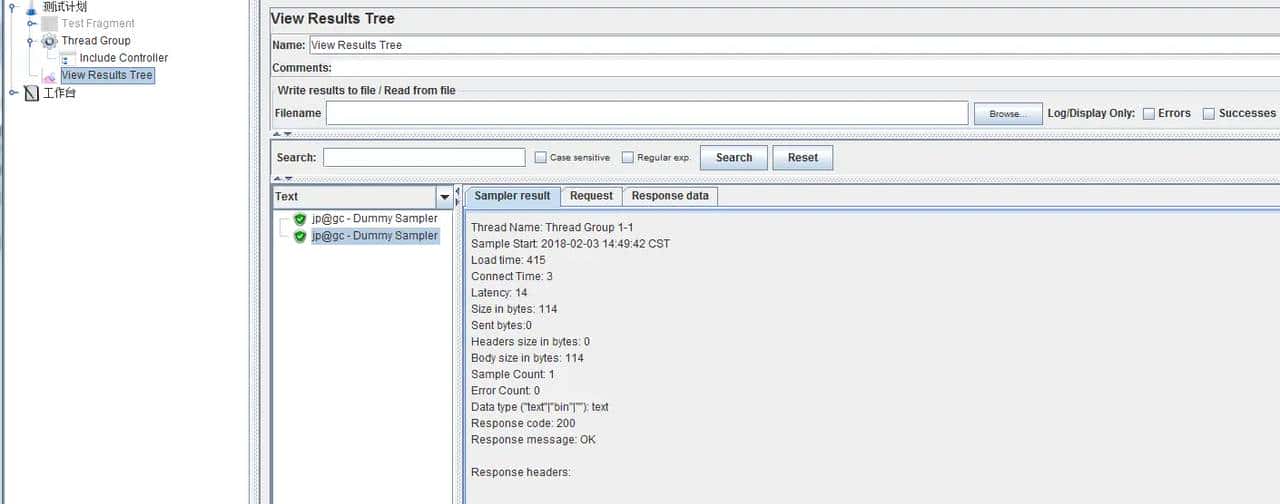Open the Text renderer dropdown
This screenshot has width=1280, height=504.
pos(445,197)
